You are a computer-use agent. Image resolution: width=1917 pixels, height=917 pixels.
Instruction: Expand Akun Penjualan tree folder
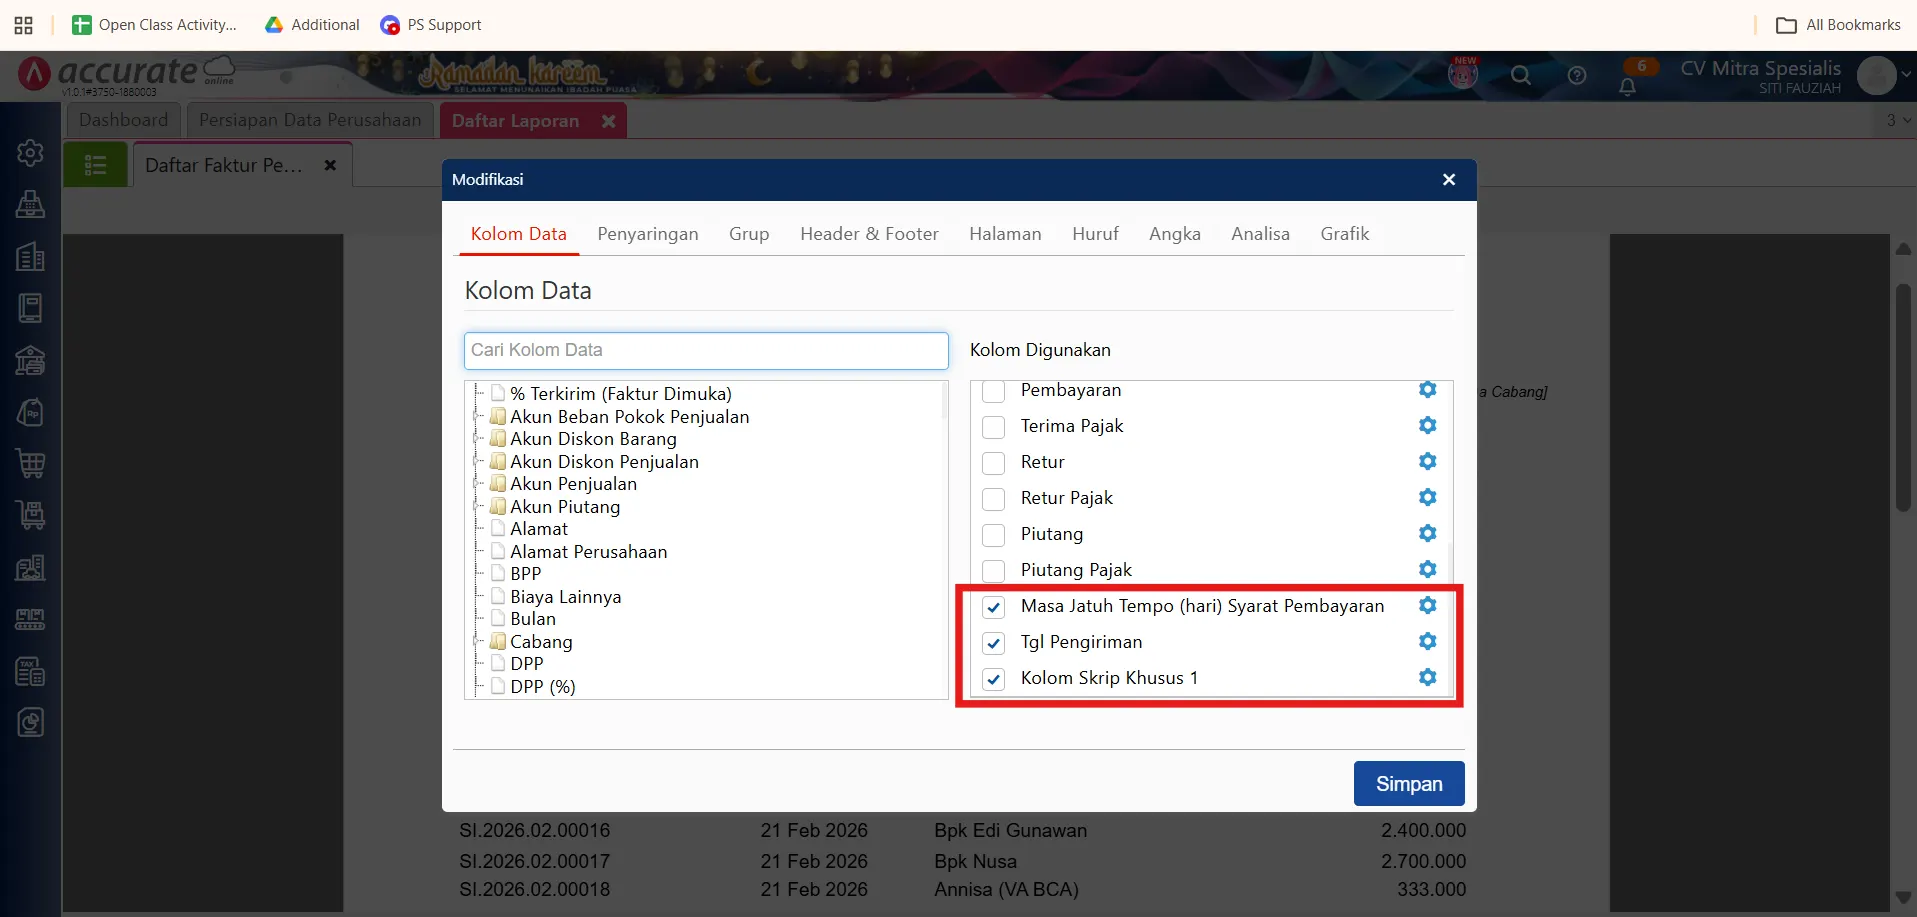[x=478, y=484]
